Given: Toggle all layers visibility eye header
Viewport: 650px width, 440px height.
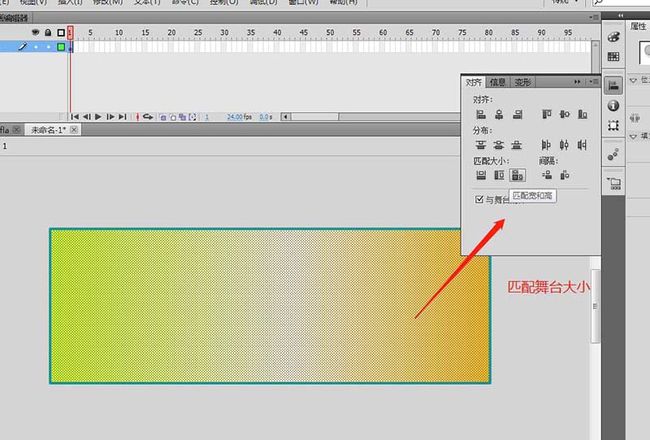Looking at the screenshot, I should pyautogui.click(x=36, y=32).
